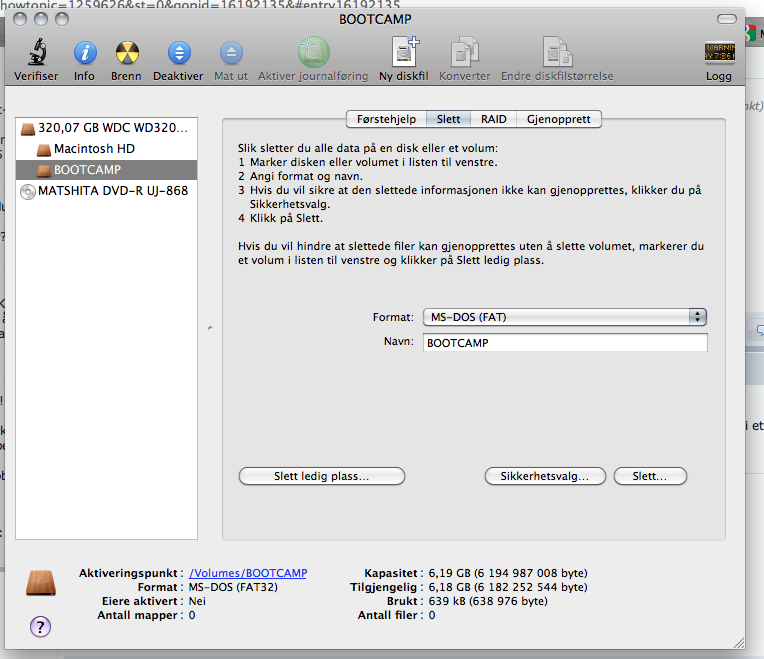Click the BOOTCAMP window title
The image size is (764, 659).
[375, 19]
